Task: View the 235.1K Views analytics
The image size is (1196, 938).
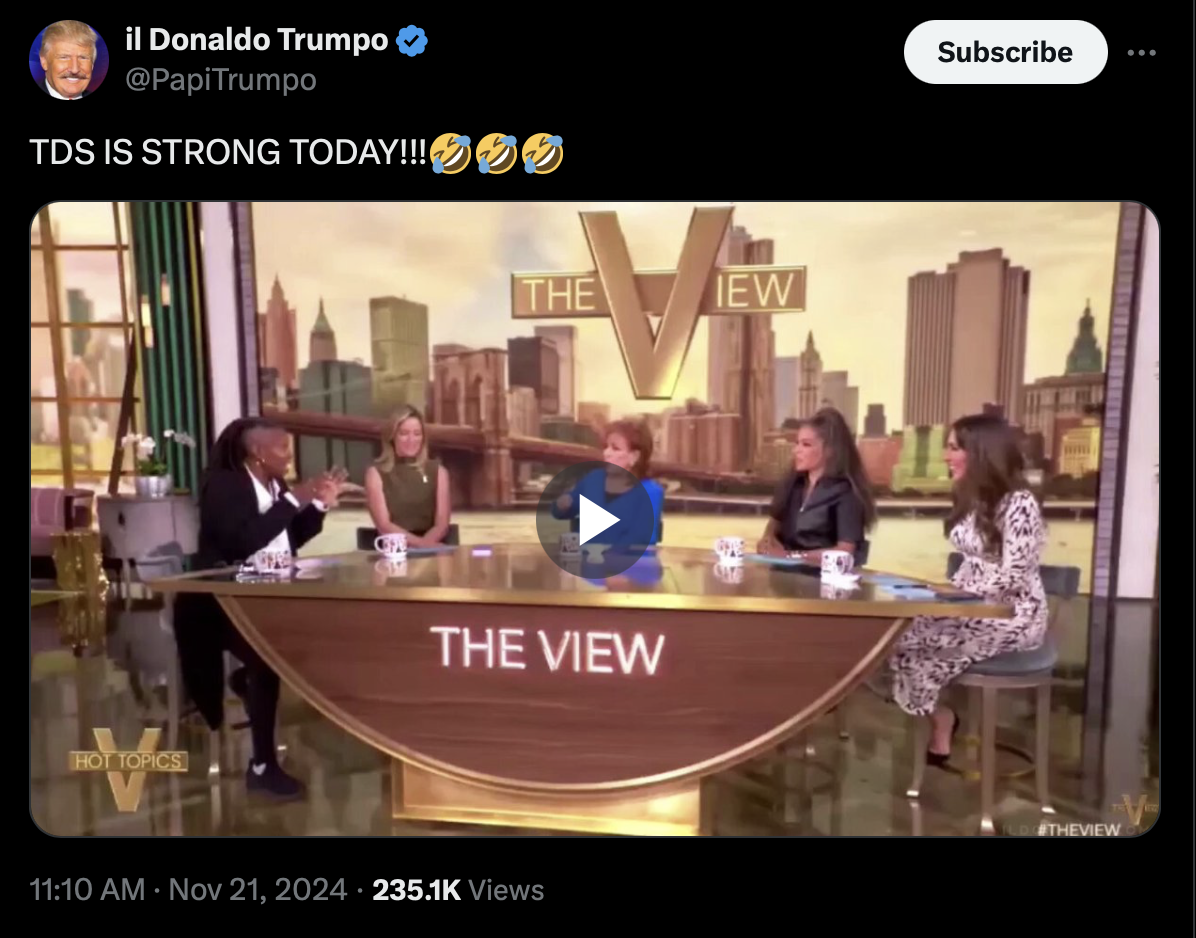Action: [x=458, y=889]
